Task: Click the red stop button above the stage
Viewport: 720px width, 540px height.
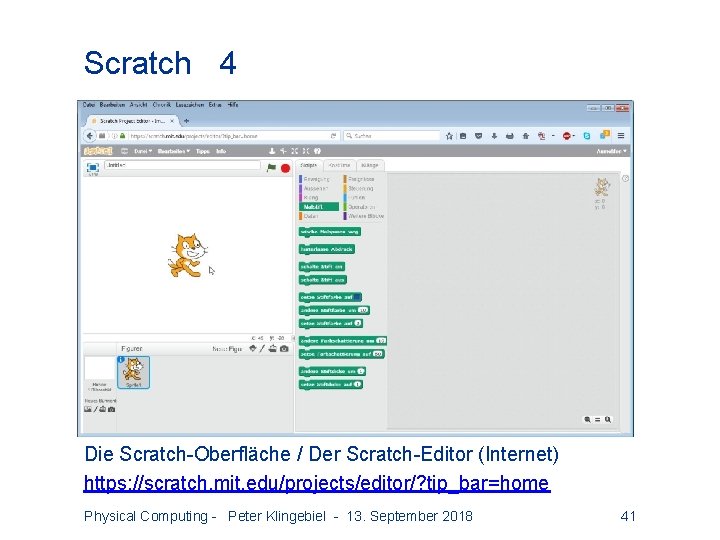Action: (285, 169)
